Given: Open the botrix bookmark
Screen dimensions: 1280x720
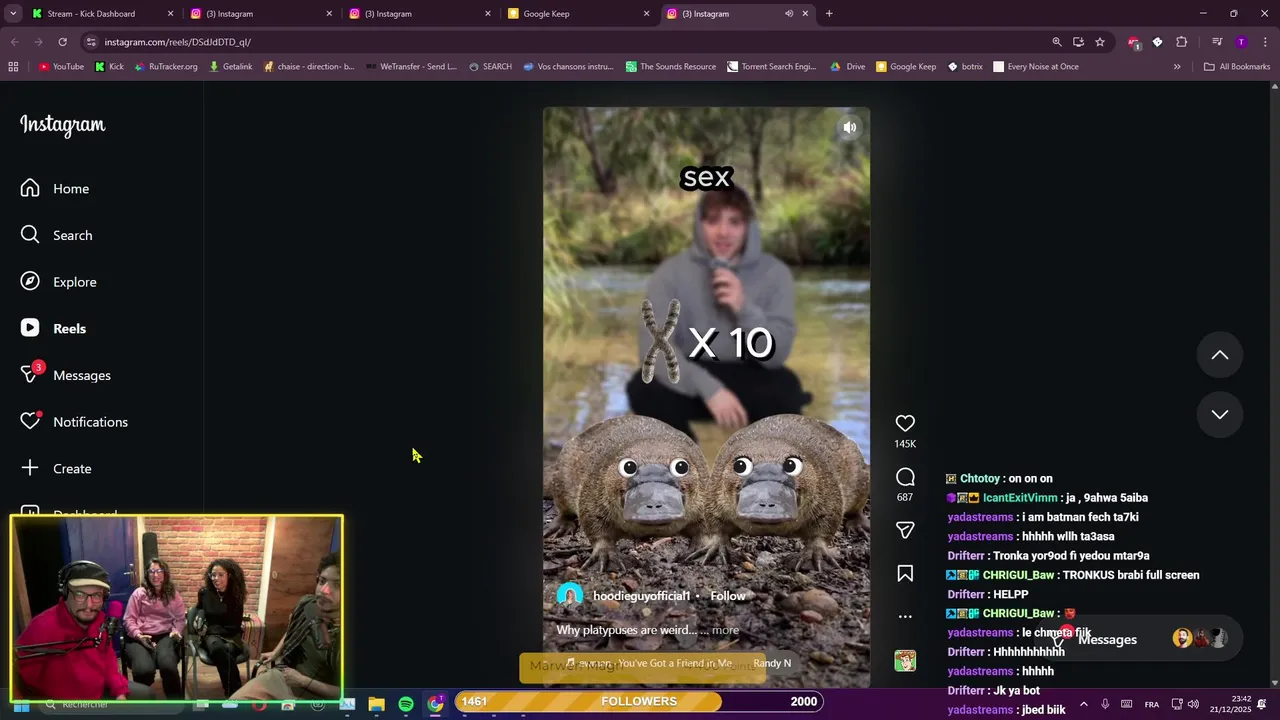Looking at the screenshot, I should 965,67.
